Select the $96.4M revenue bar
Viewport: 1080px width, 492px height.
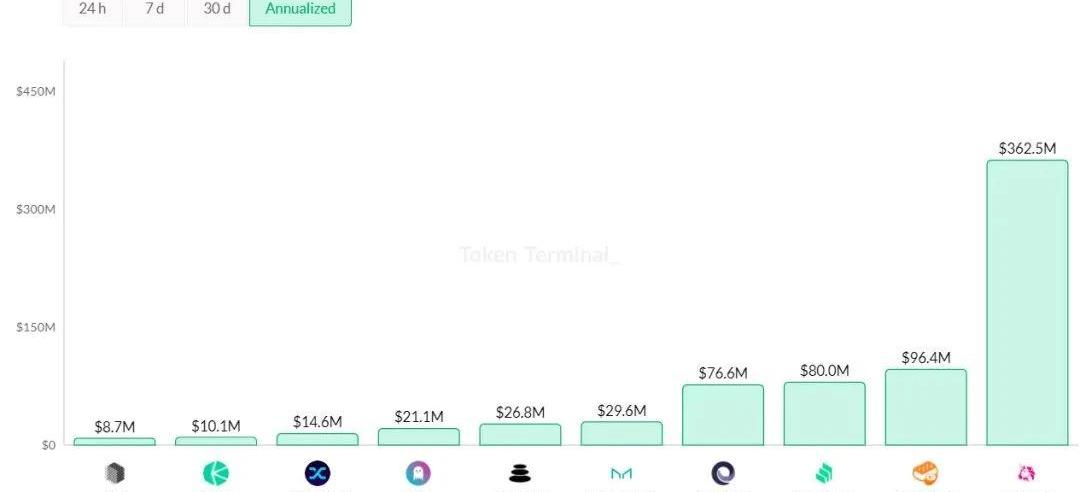tap(925, 407)
